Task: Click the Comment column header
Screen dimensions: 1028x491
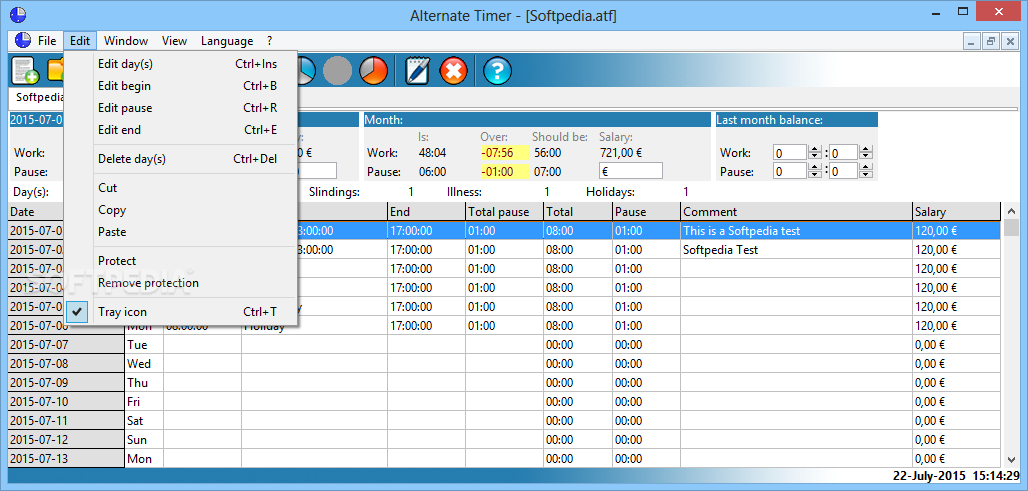Action: coord(796,212)
